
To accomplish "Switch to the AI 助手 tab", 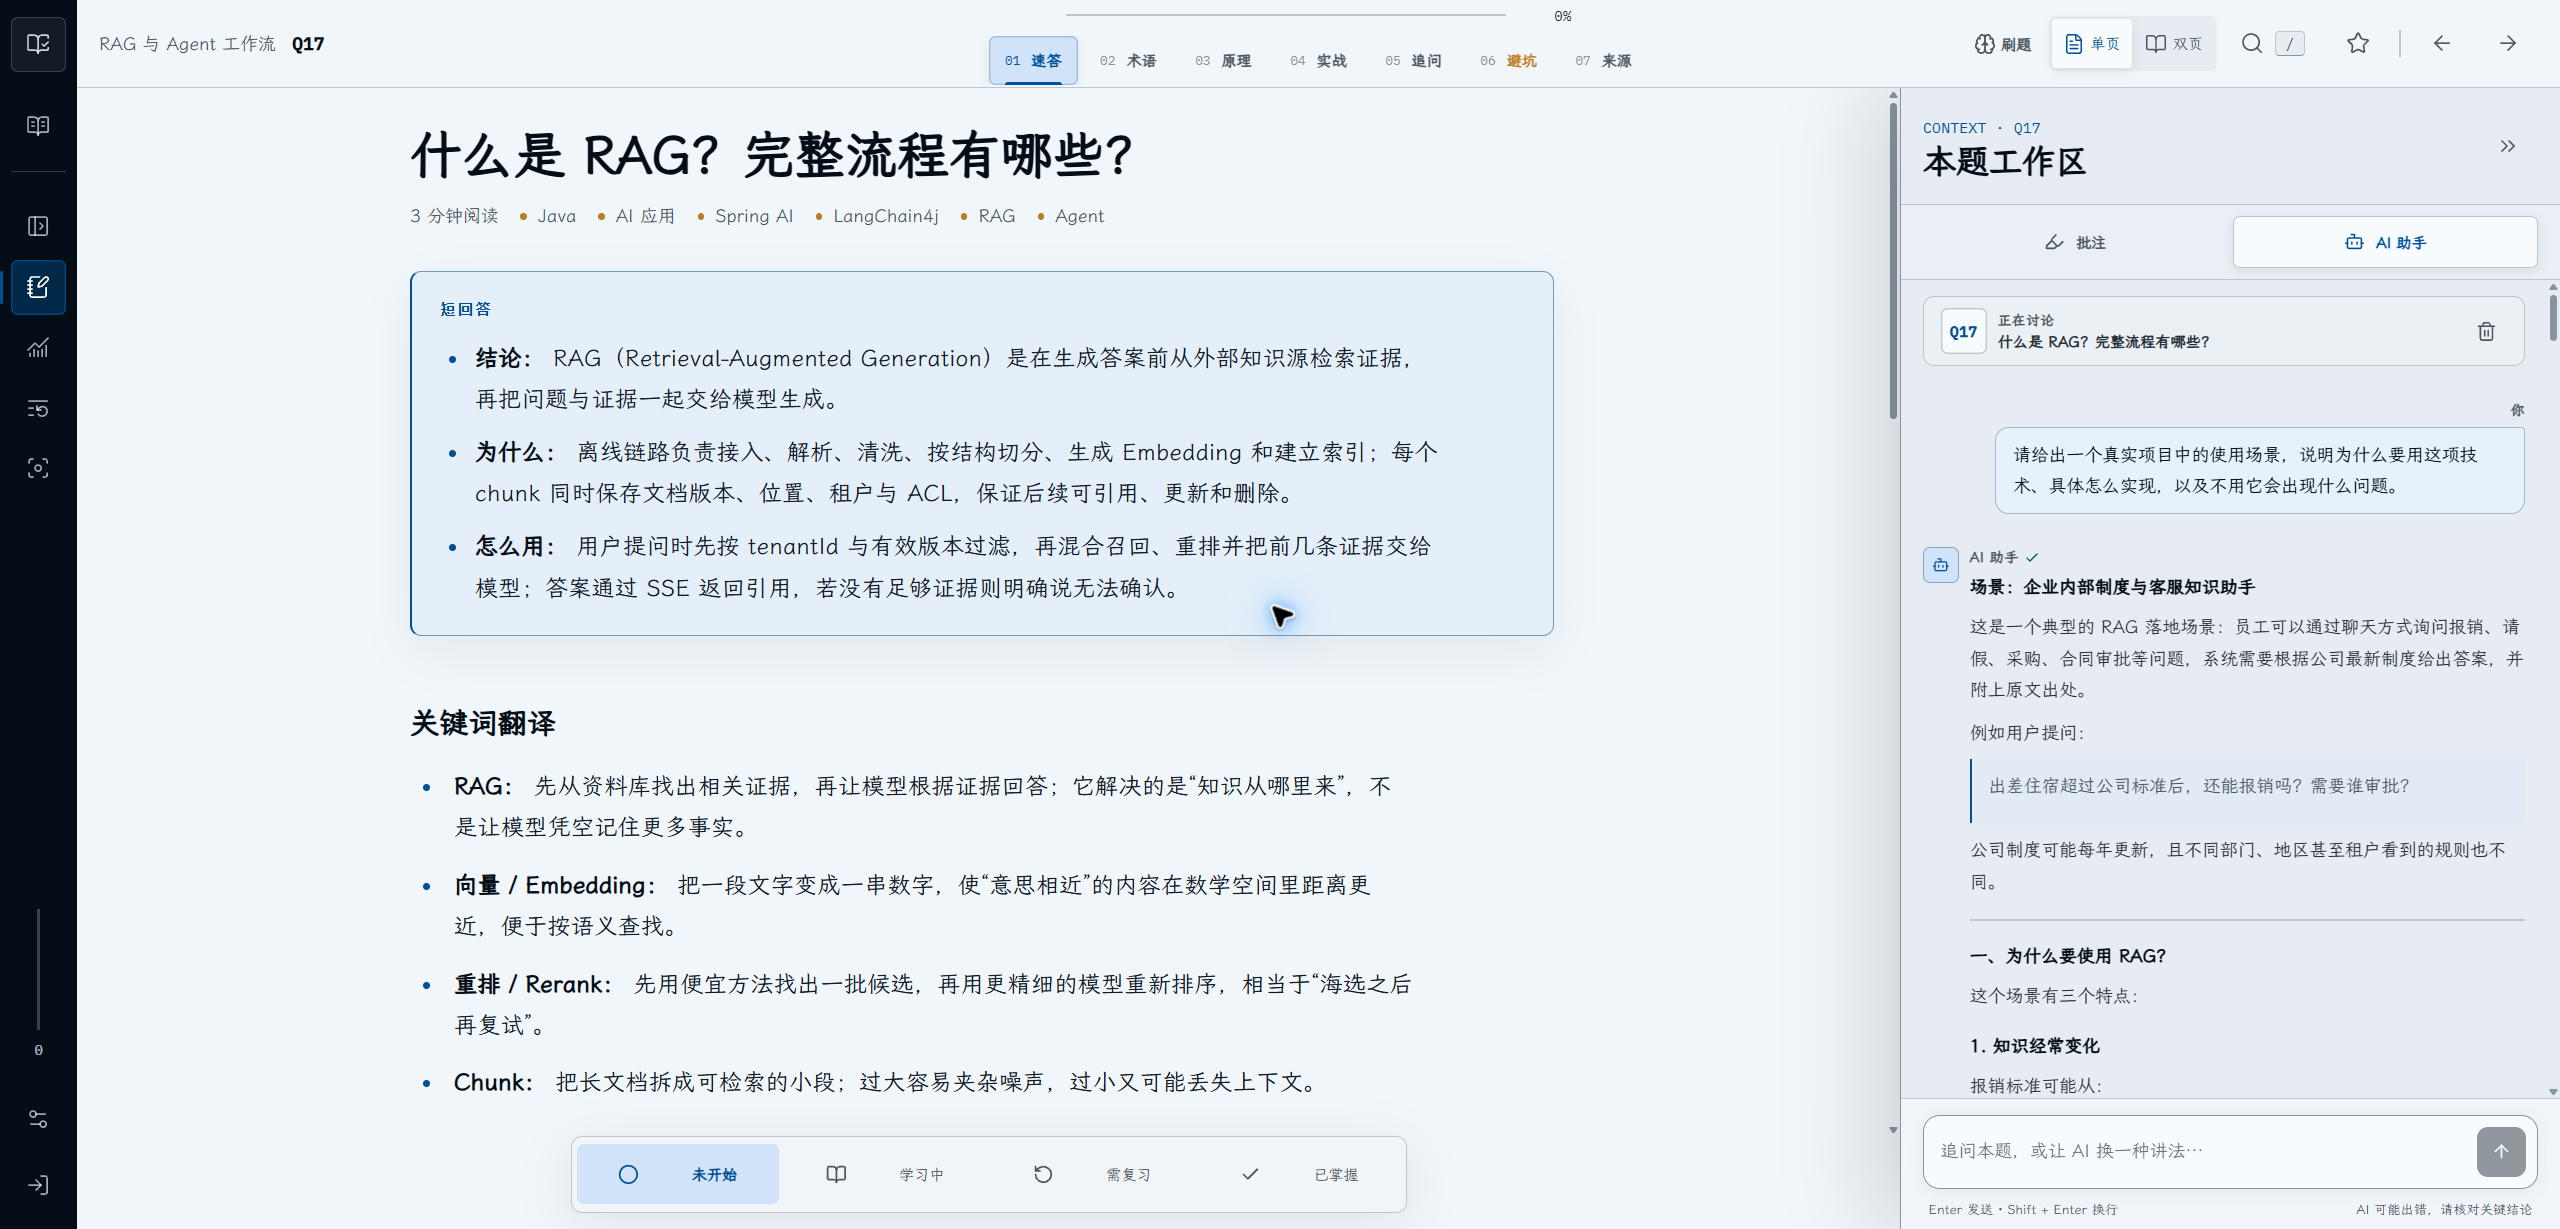I will (x=2385, y=243).
